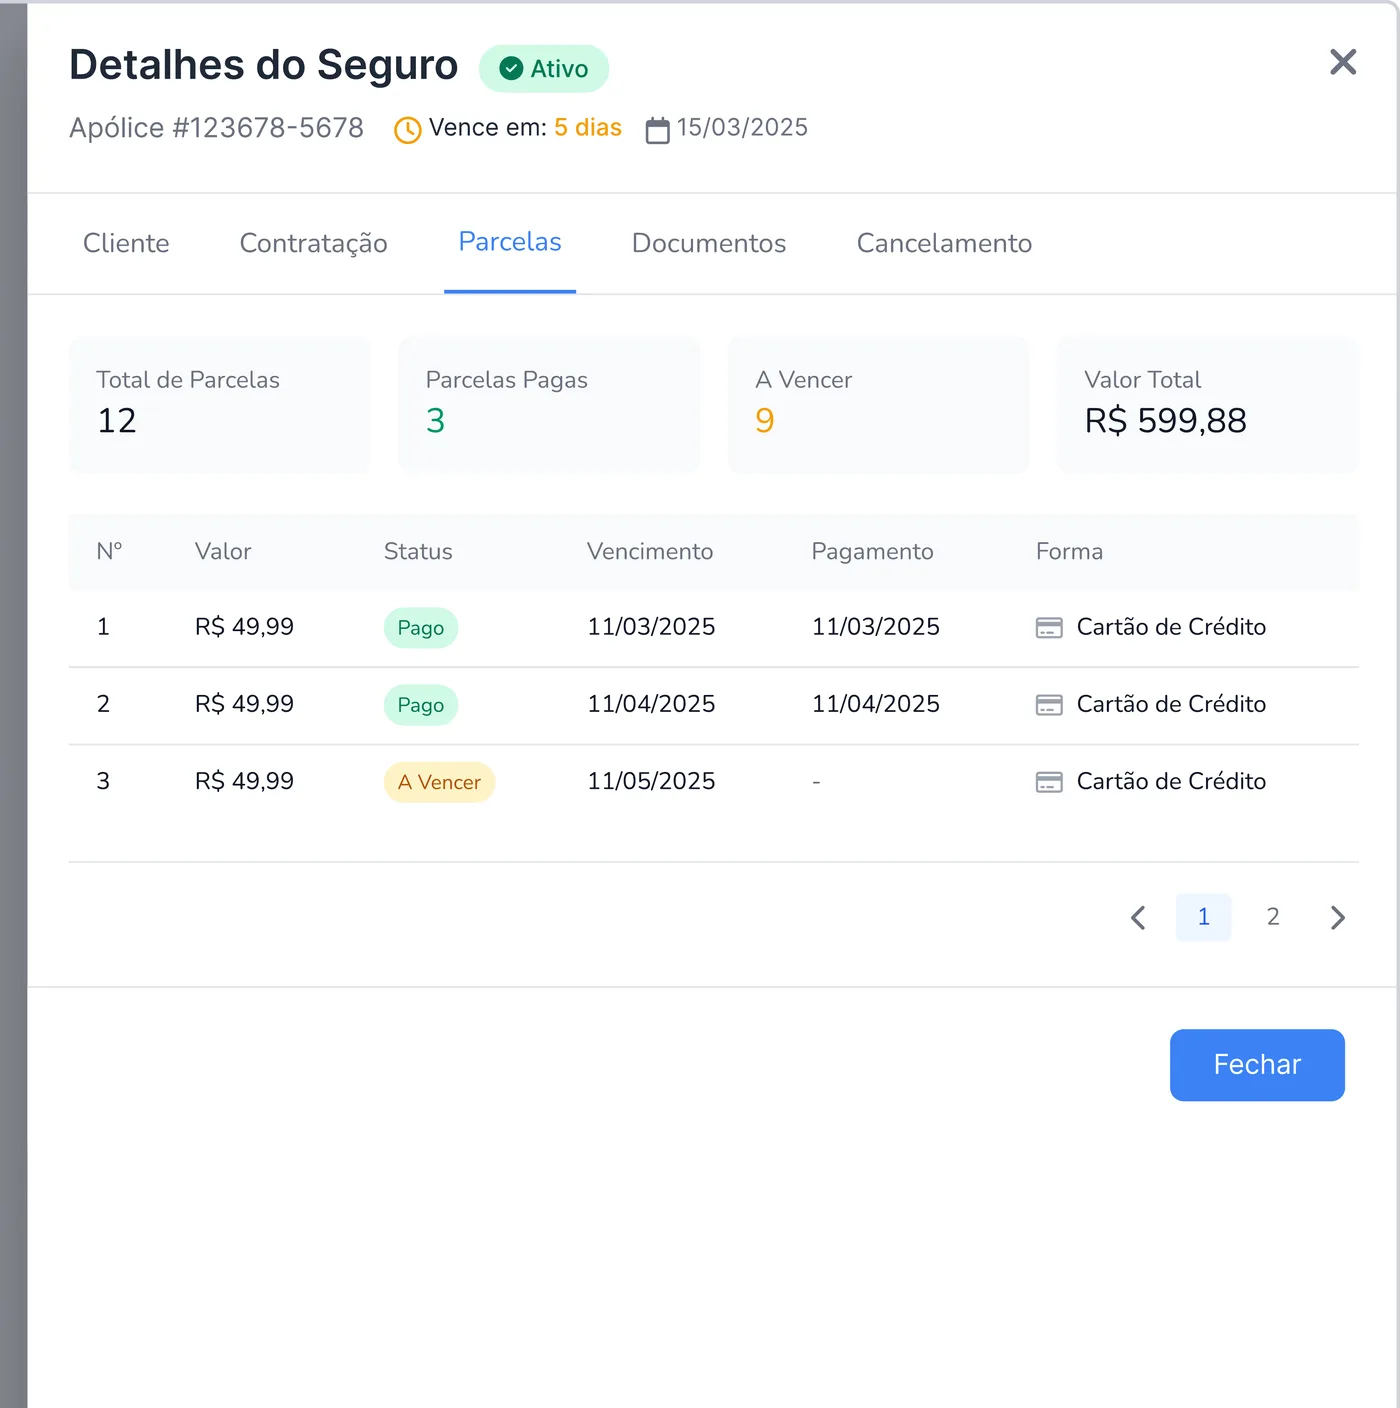Click the Vencimento column header

pyautogui.click(x=650, y=552)
